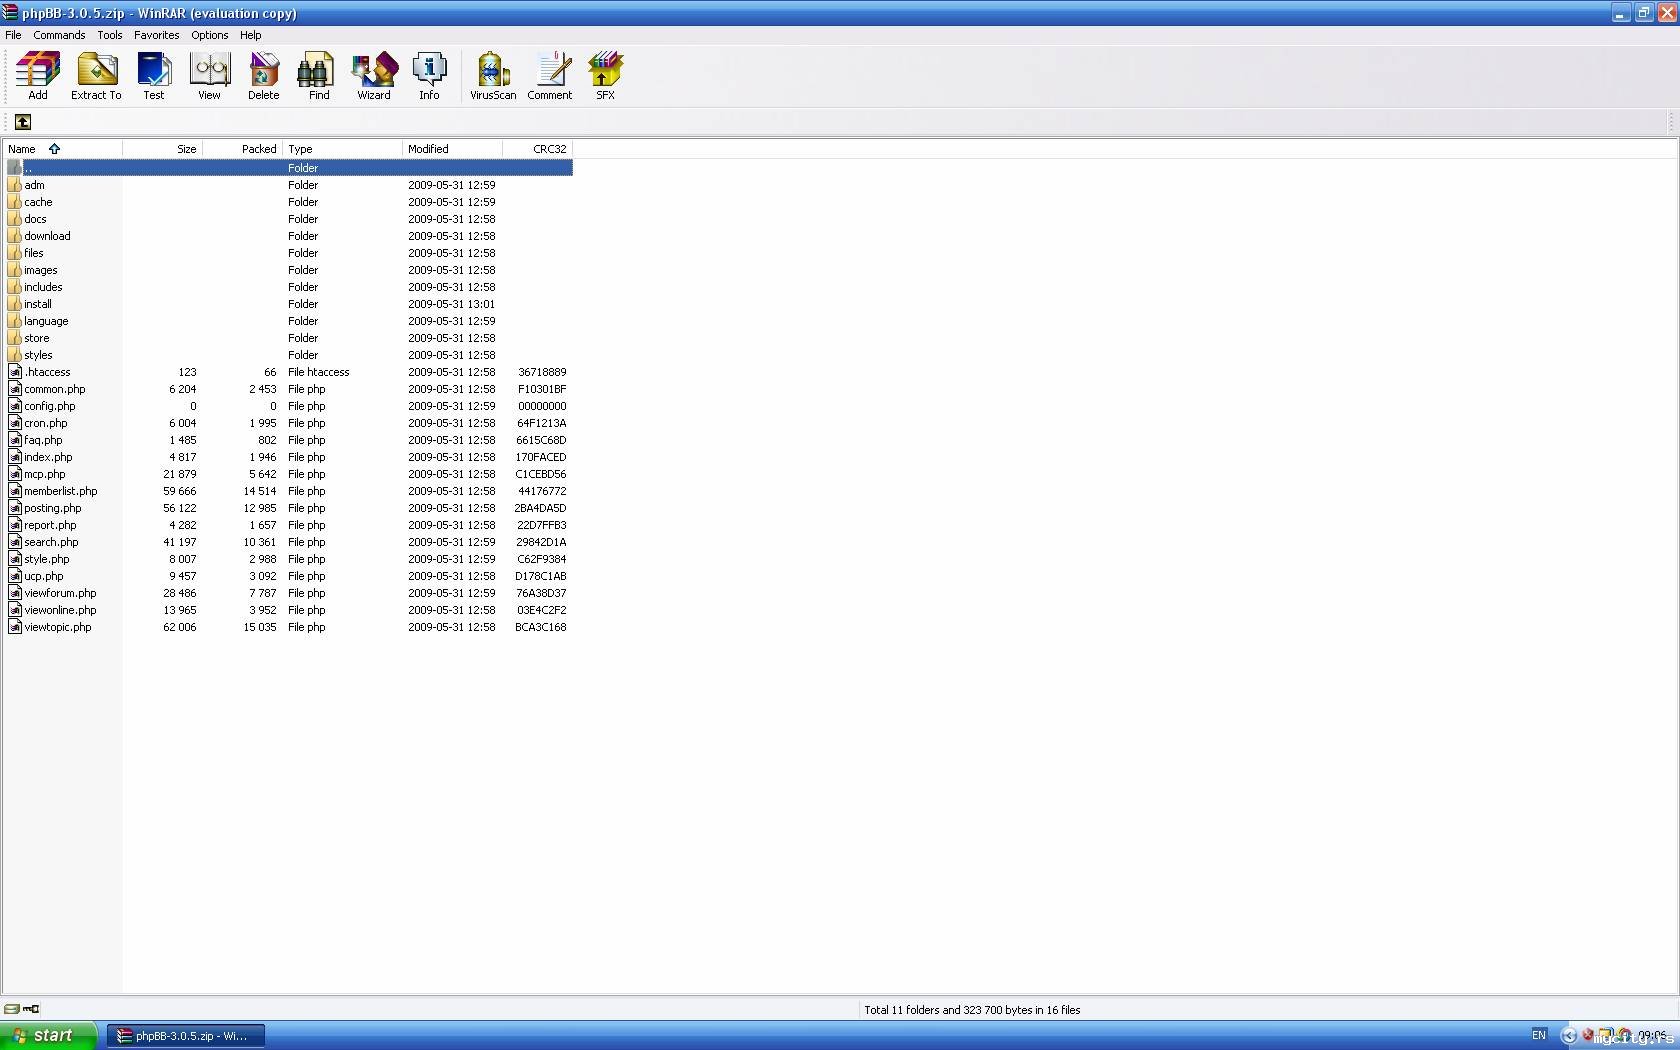Select the files folder name
1680x1050 pixels.
[34, 253]
